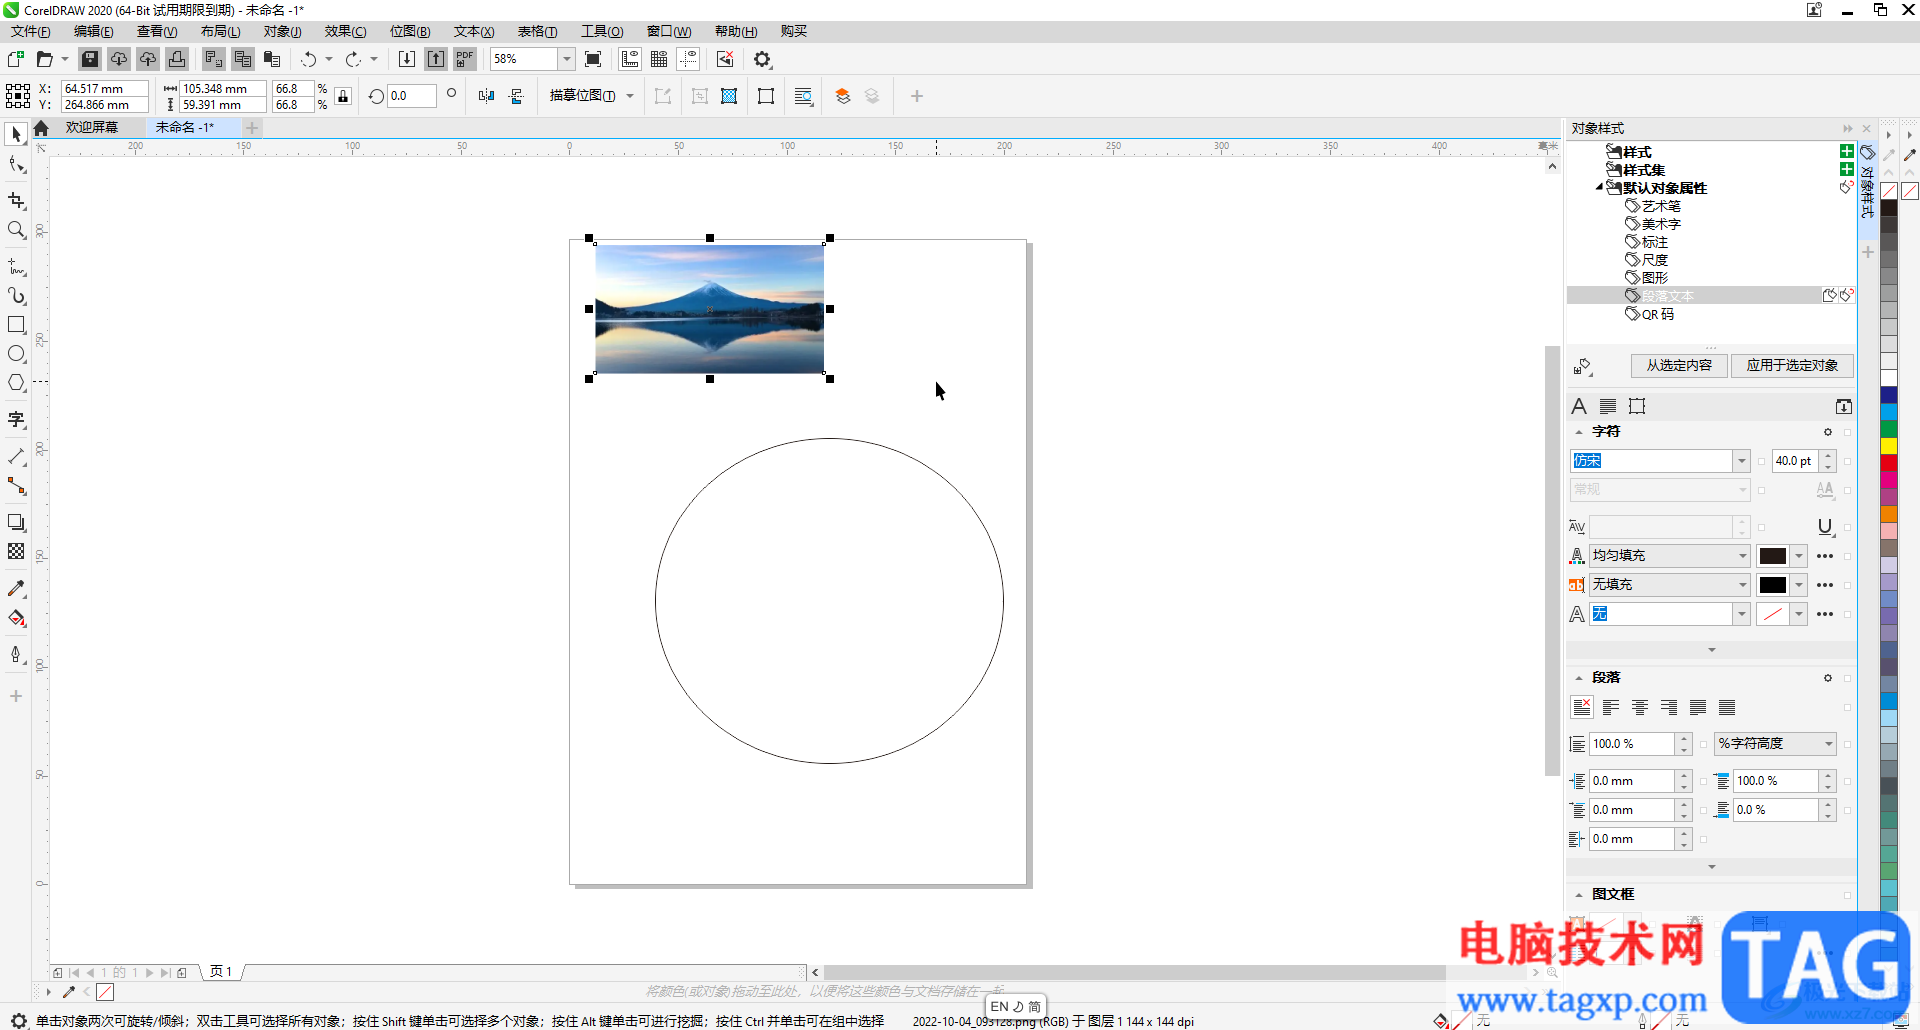The image size is (1920, 1030).
Task: Open more options for text fill
Action: point(1825,556)
